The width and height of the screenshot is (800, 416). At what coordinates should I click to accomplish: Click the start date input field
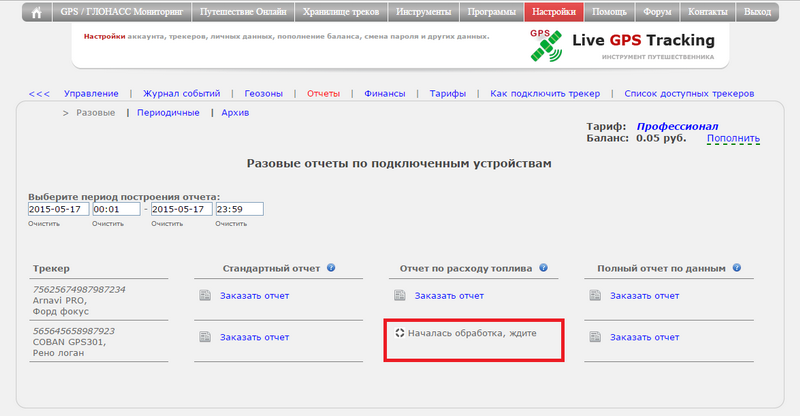[x=58, y=209]
